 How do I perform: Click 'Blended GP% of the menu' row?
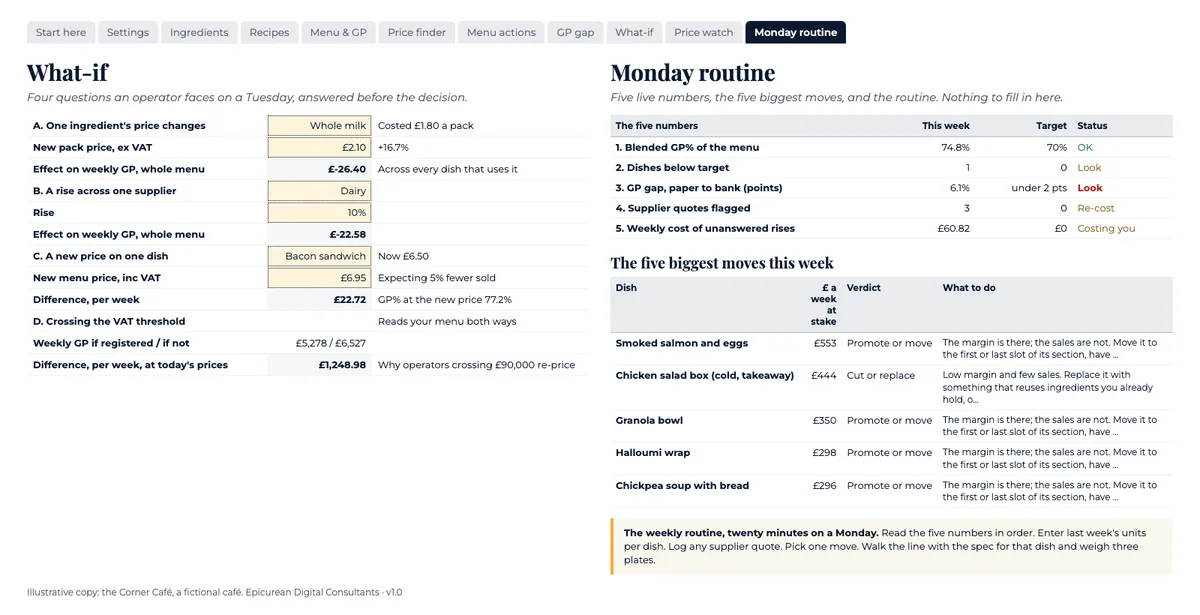pyautogui.click(x=891, y=147)
